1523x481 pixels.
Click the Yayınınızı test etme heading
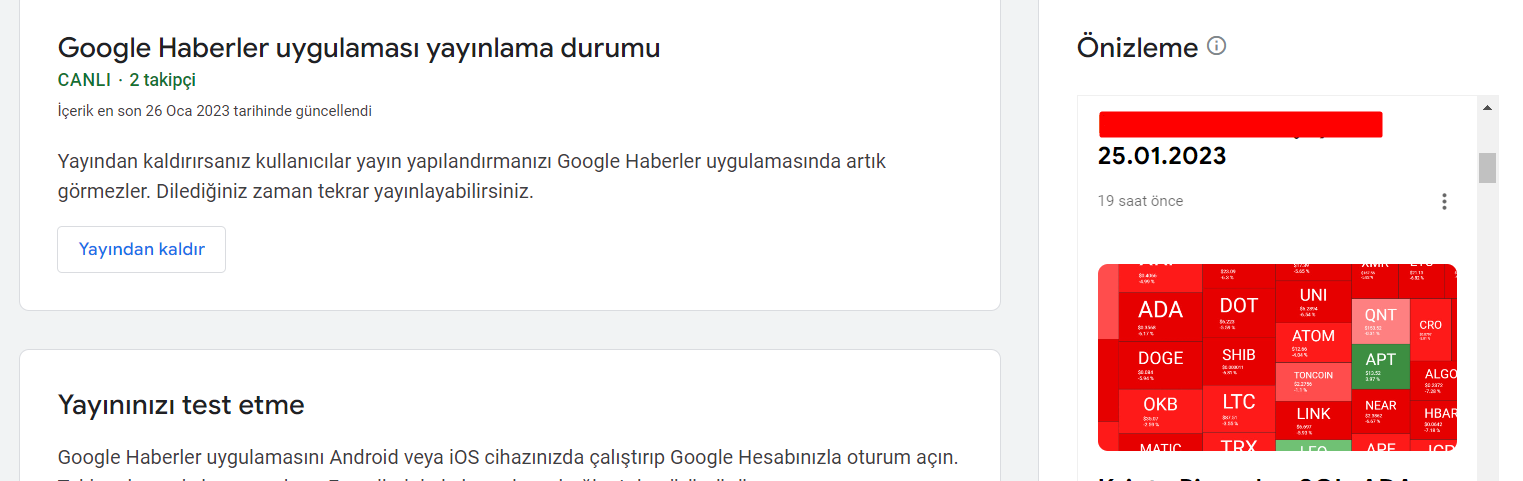181,405
